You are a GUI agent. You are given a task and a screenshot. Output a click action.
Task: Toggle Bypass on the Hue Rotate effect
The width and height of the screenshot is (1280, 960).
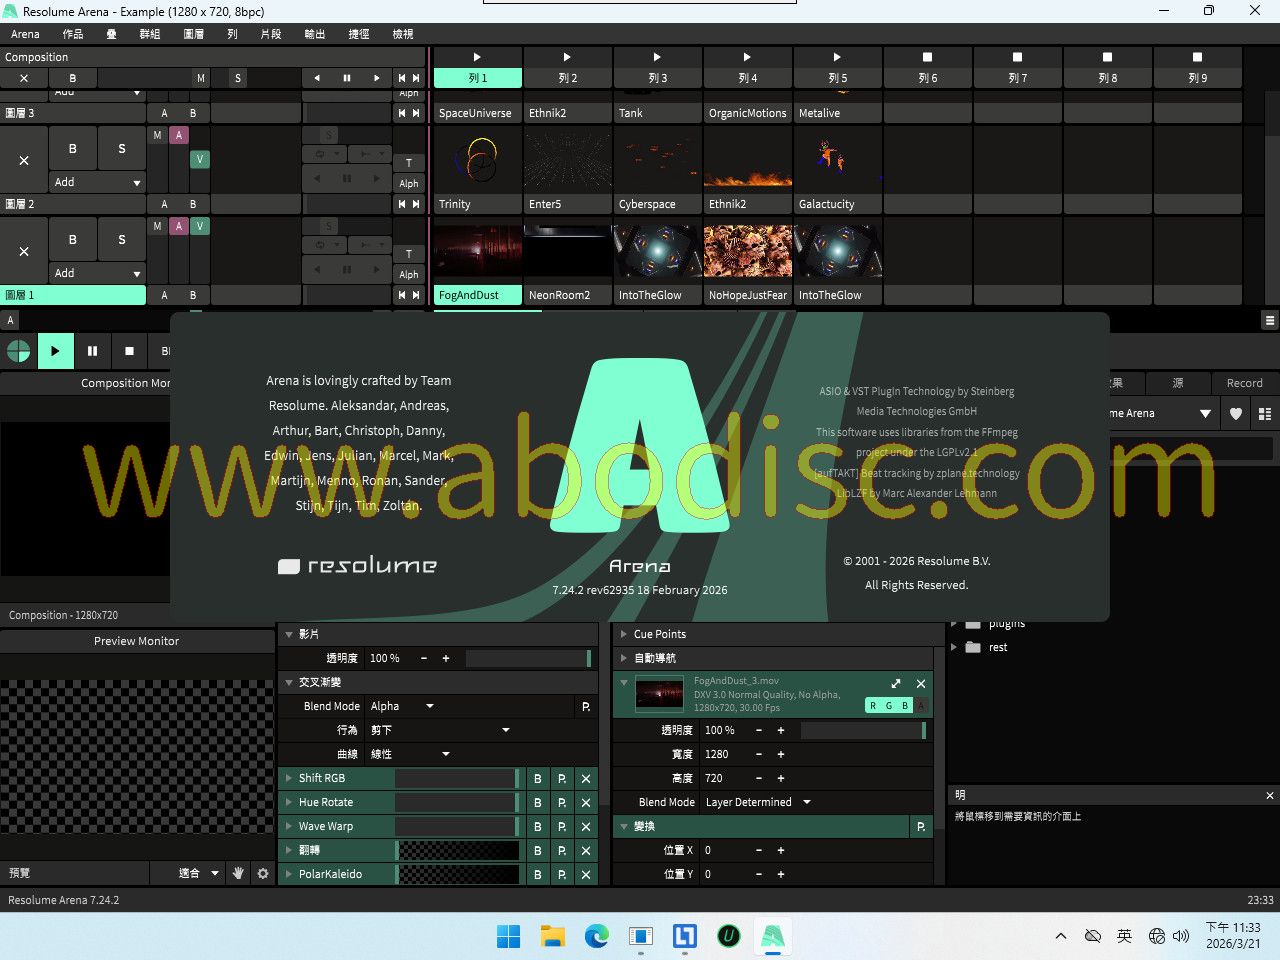point(538,802)
